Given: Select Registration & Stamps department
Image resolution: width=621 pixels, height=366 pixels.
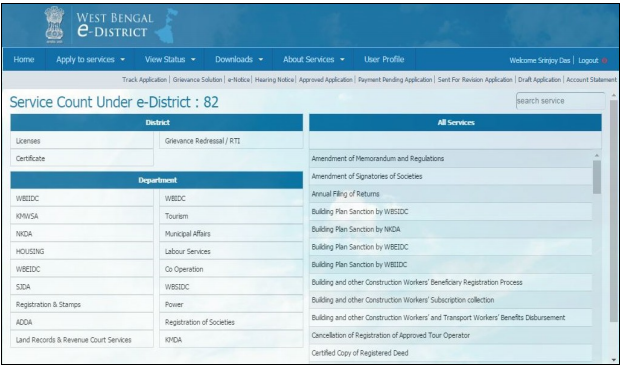Looking at the screenshot, I should (x=82, y=305).
